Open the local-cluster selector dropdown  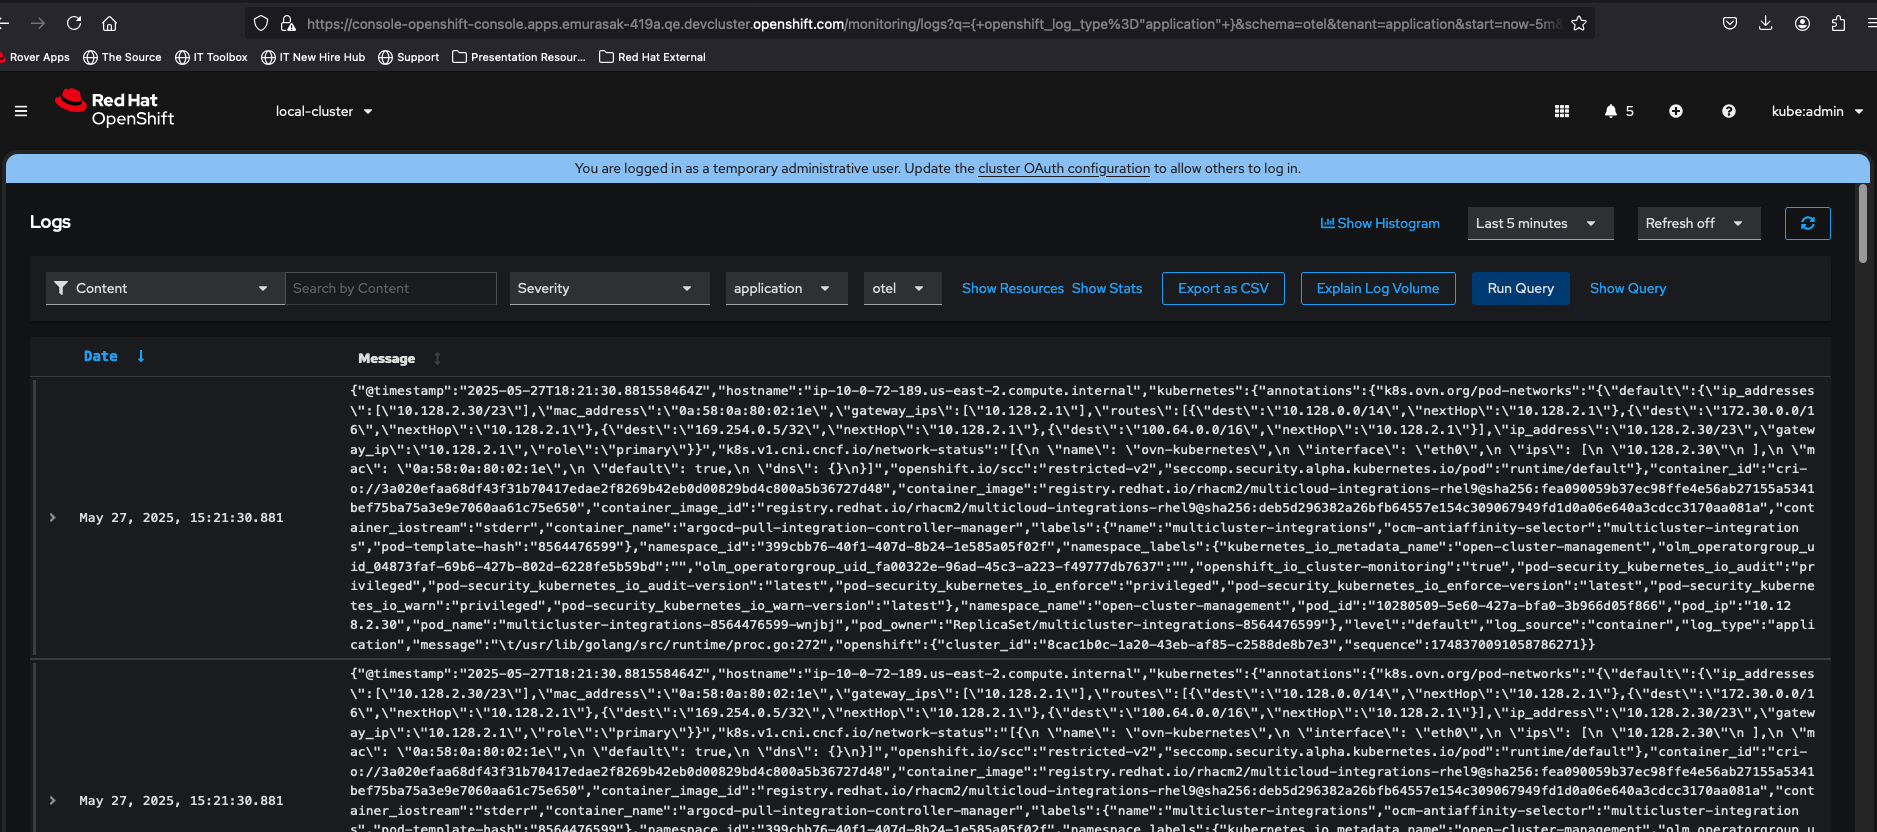point(324,111)
